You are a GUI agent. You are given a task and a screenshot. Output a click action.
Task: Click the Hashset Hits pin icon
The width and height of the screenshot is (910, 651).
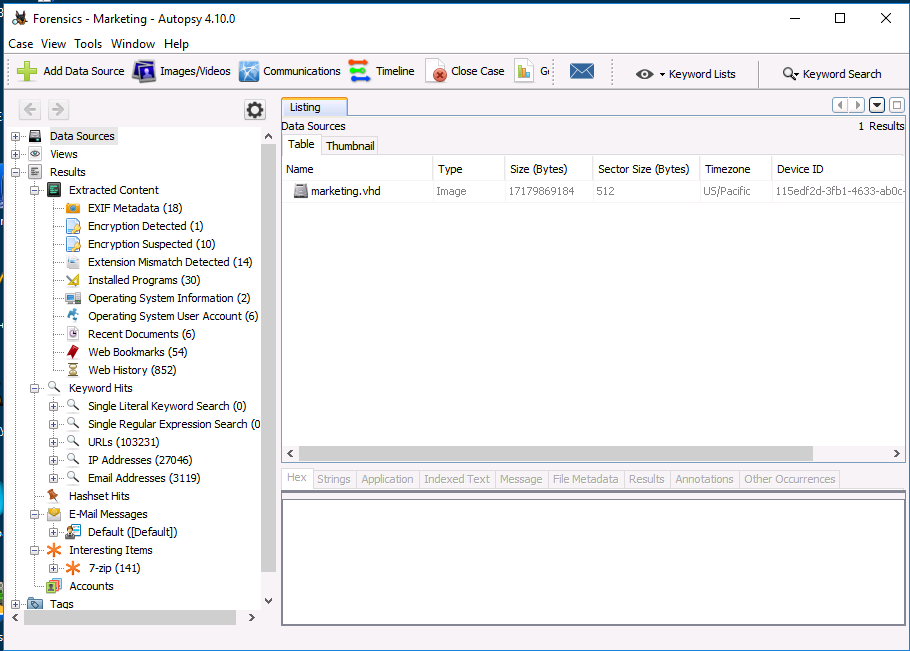[53, 496]
